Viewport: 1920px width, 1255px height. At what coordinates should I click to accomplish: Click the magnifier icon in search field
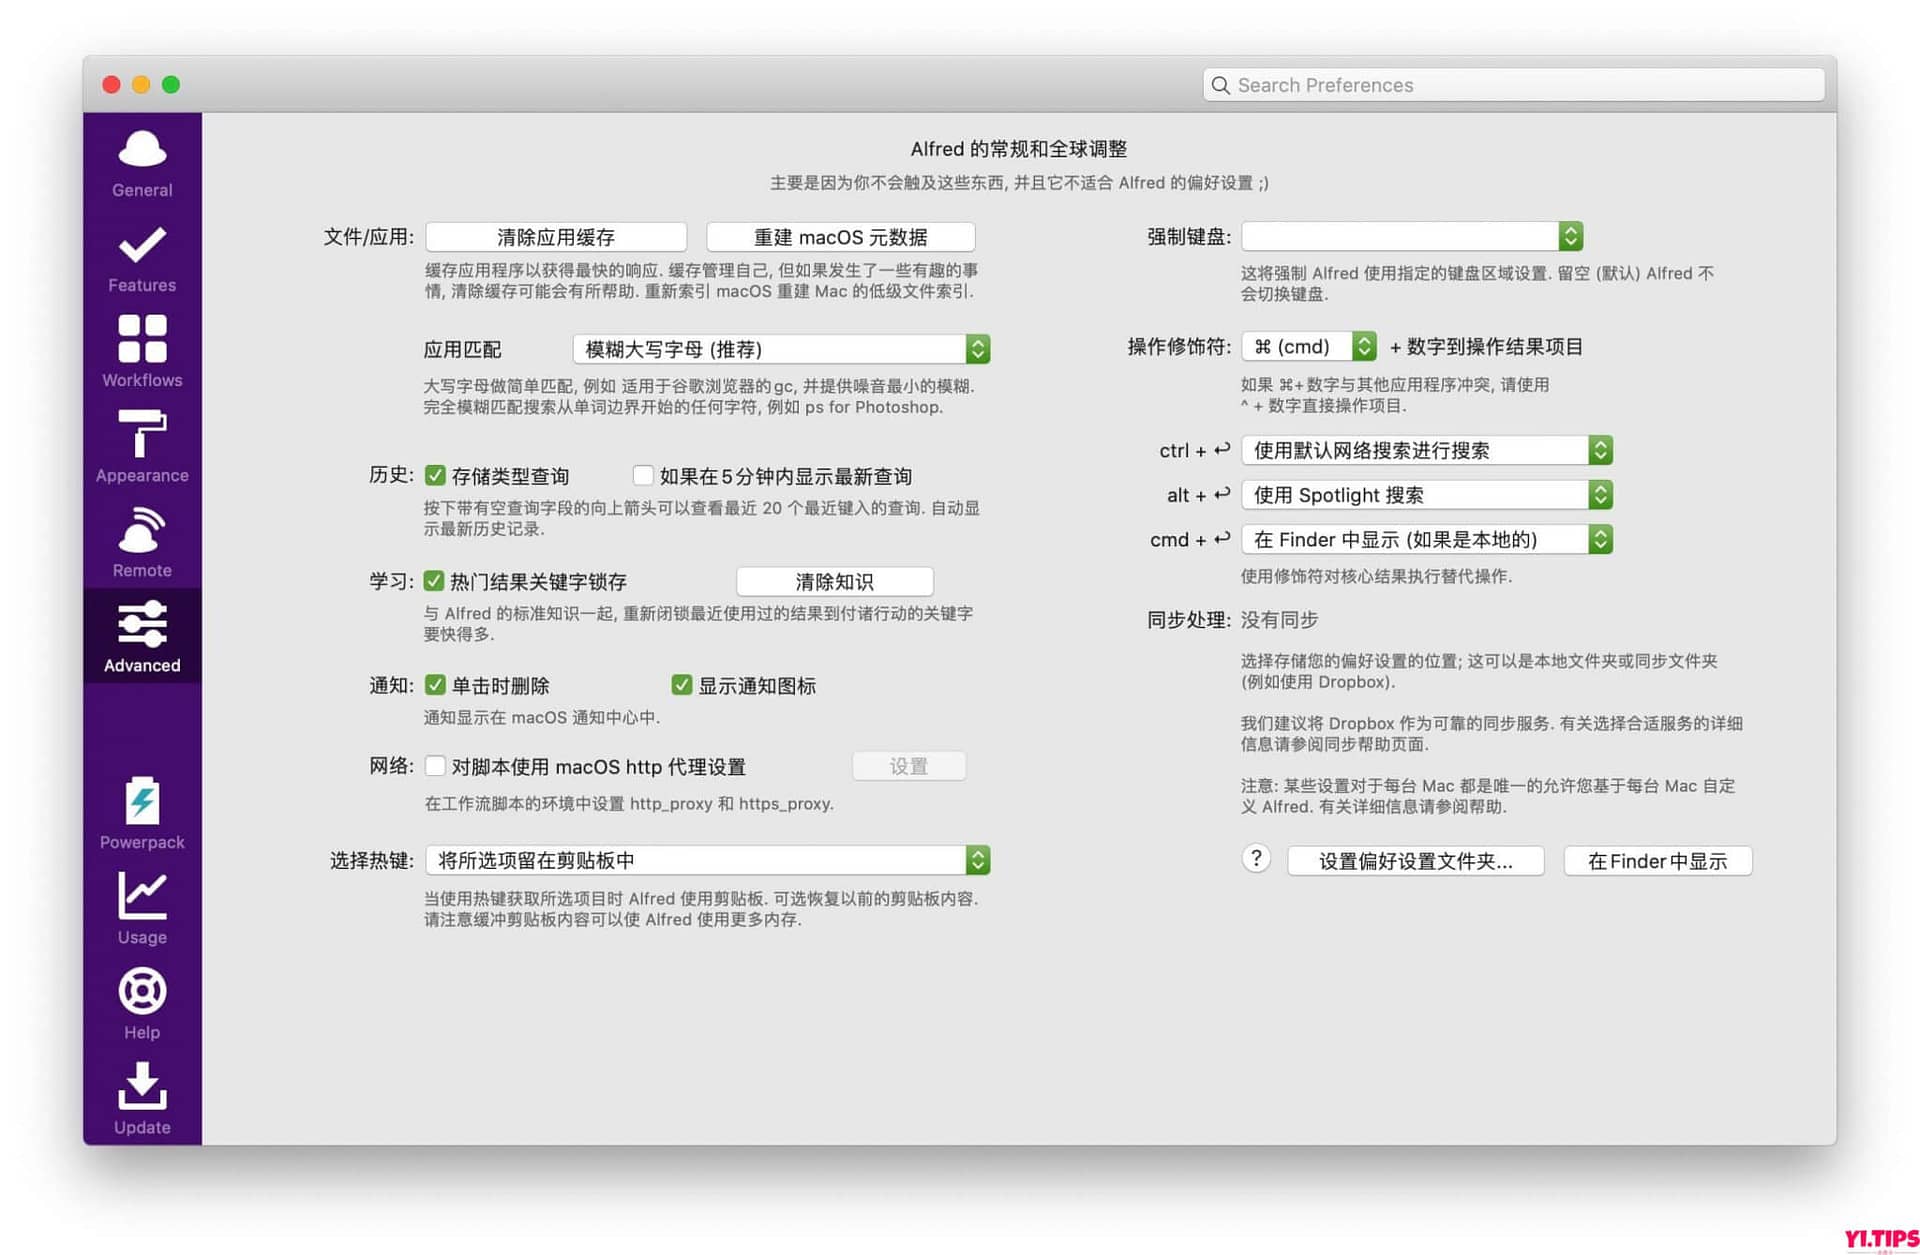[x=1220, y=85]
